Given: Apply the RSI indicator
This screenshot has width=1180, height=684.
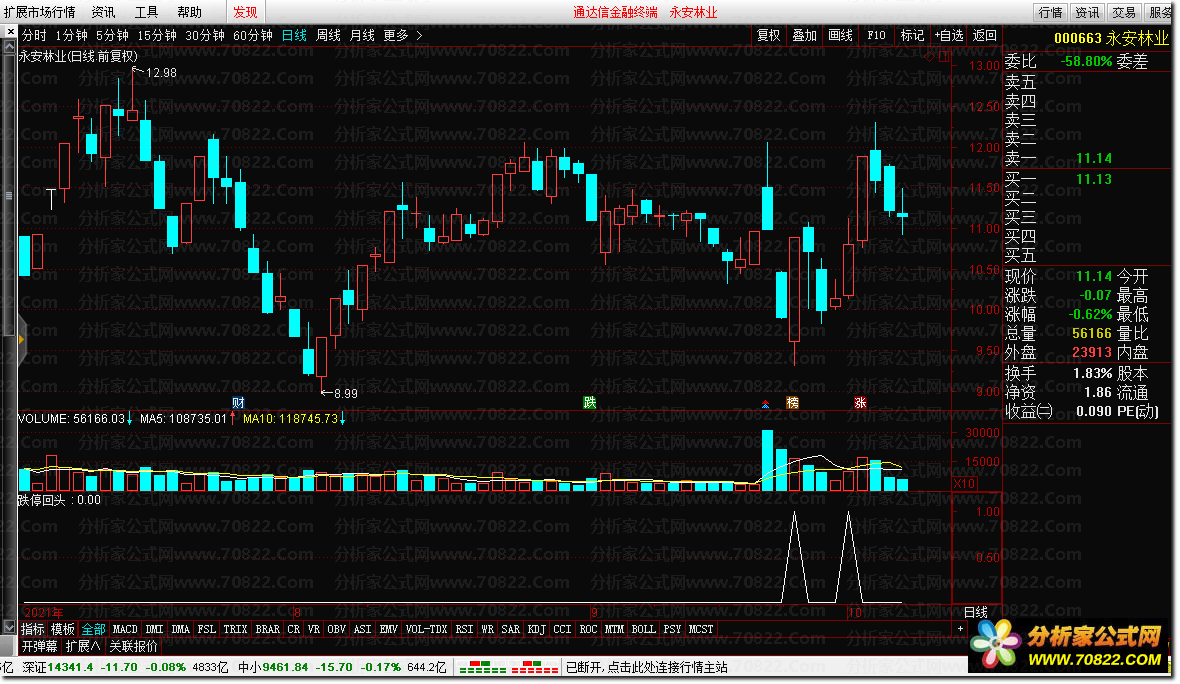Looking at the screenshot, I should 464,629.
